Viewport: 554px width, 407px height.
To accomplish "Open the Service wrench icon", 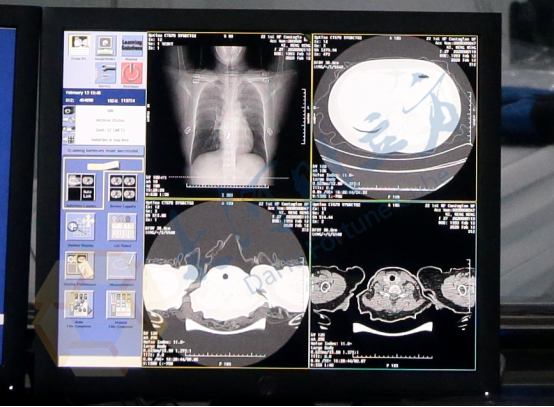I will pyautogui.click(x=105, y=73).
